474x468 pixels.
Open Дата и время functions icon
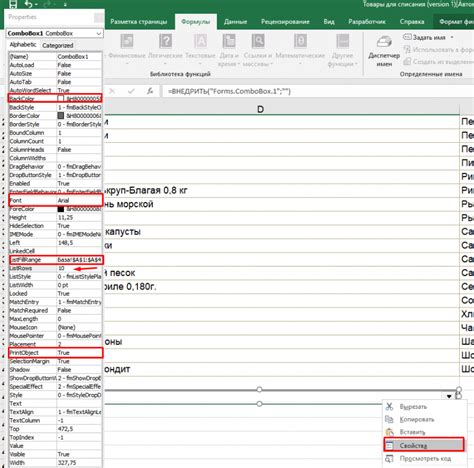click(229, 41)
